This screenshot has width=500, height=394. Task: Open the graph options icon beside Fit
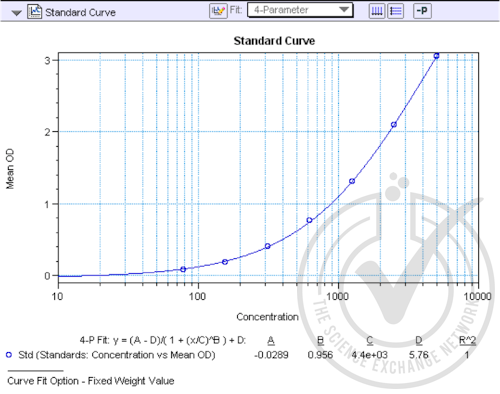point(218,11)
